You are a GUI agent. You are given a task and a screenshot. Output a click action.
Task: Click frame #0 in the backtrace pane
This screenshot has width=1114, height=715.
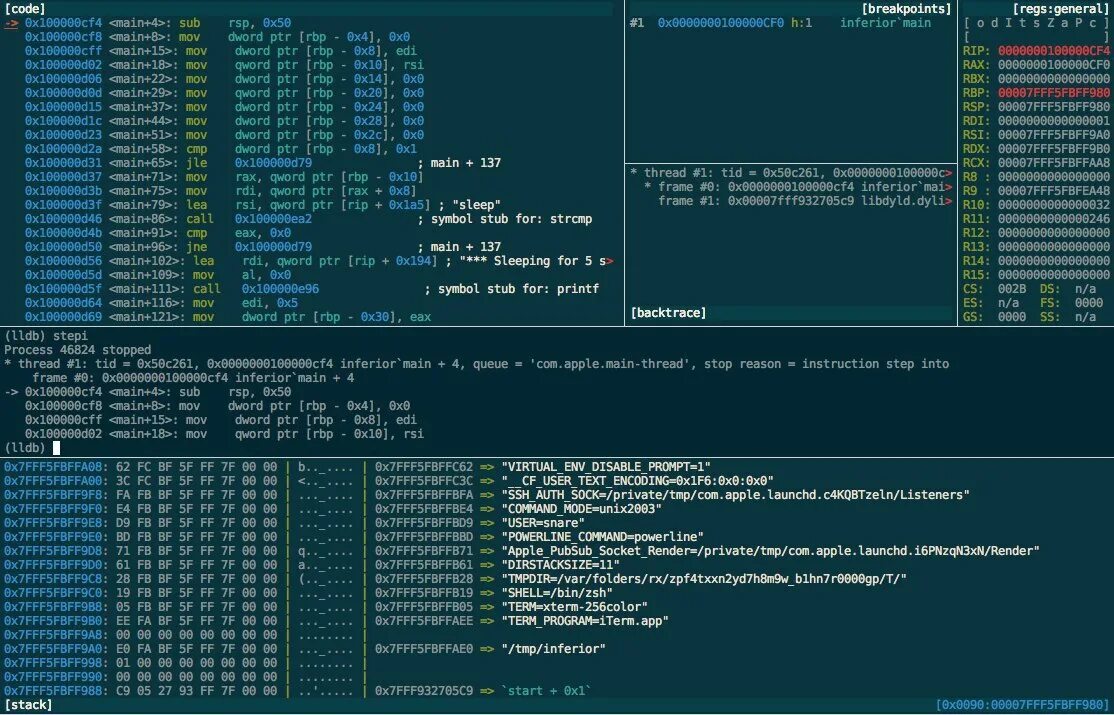798,187
